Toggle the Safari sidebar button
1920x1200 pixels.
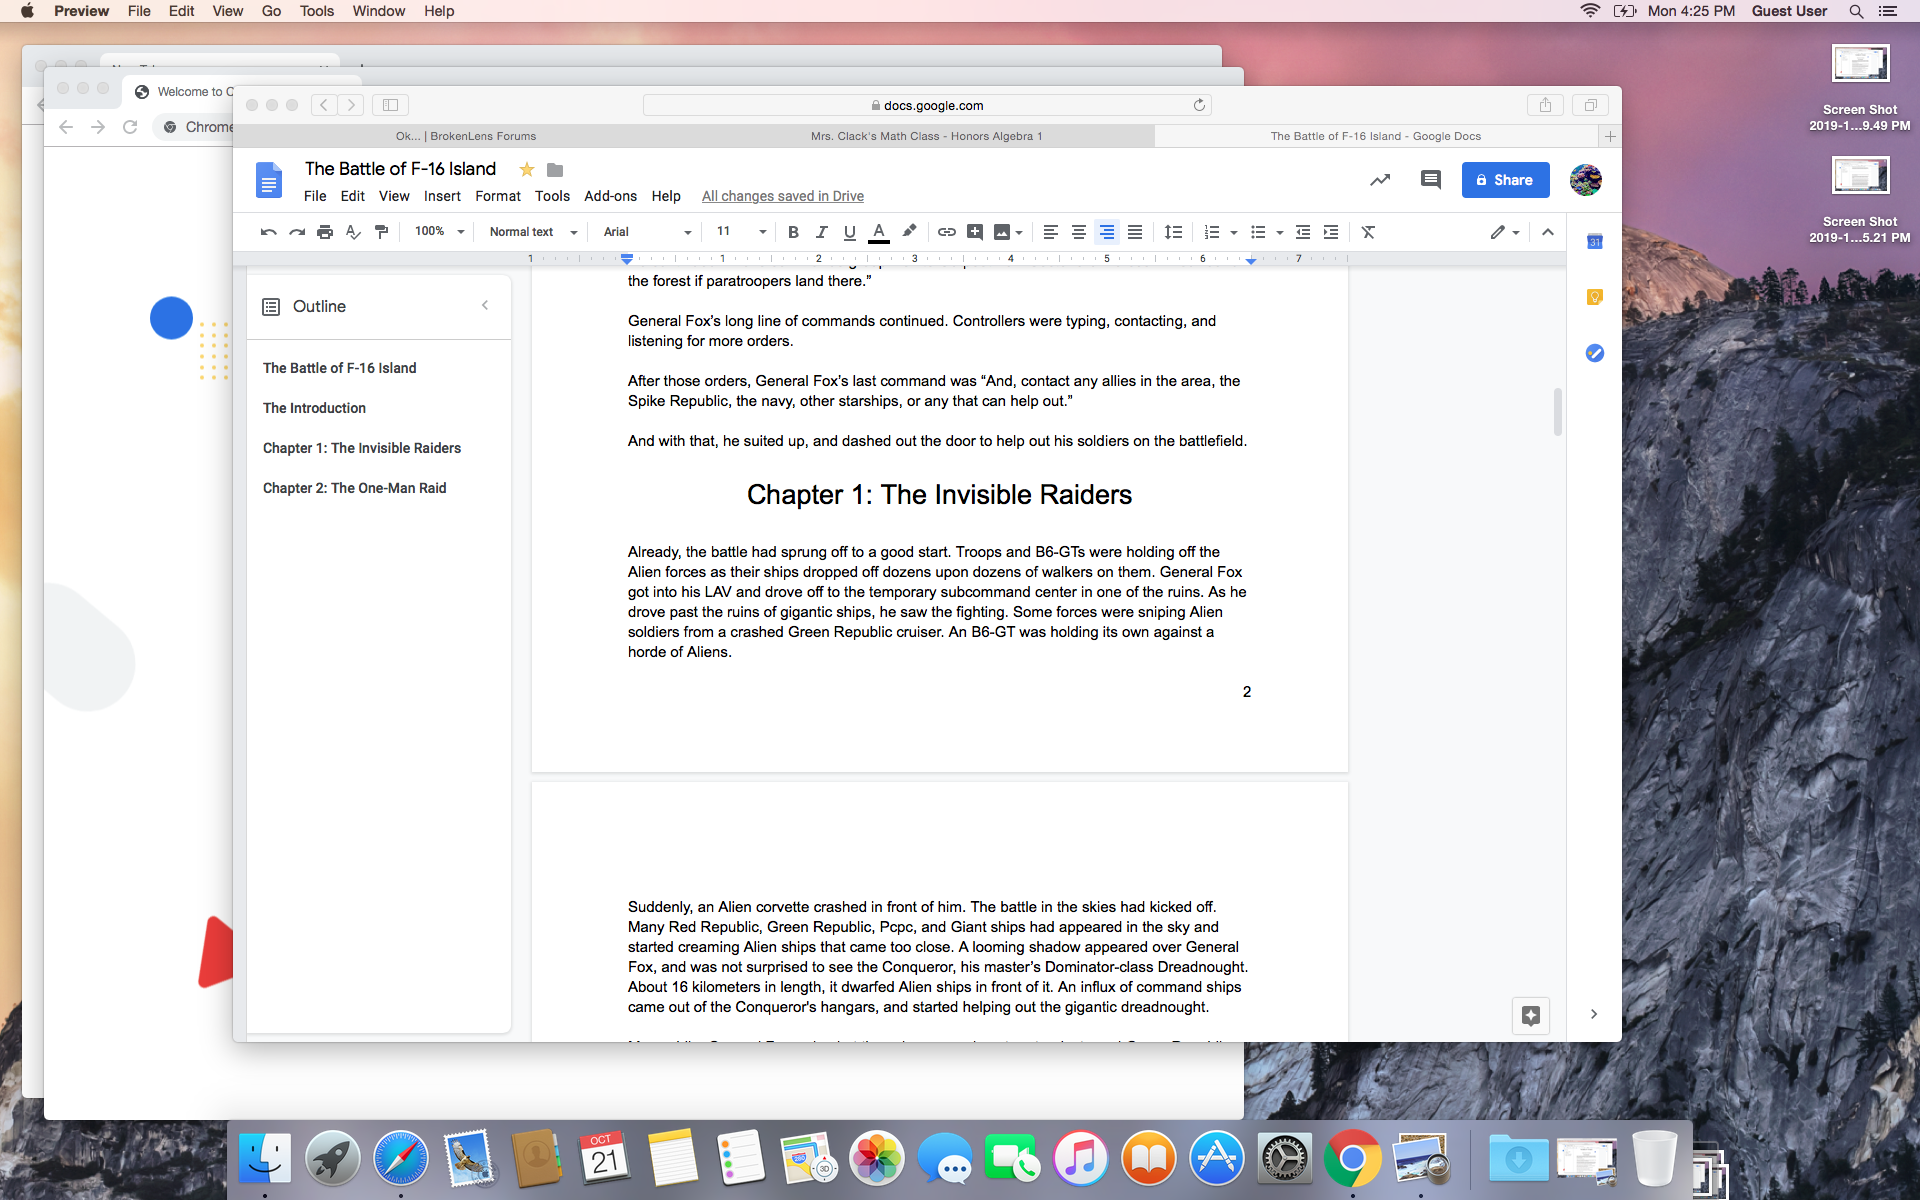(x=391, y=105)
